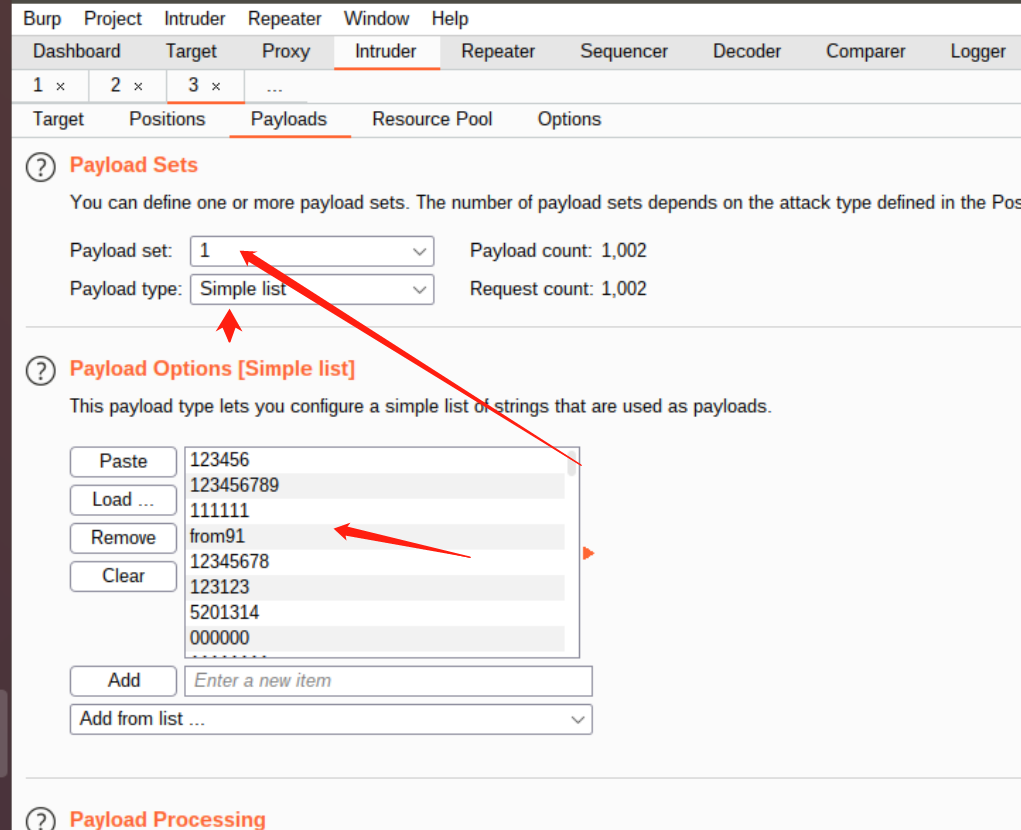Open the Window menu
The height and width of the screenshot is (830, 1021).
[x=376, y=19]
